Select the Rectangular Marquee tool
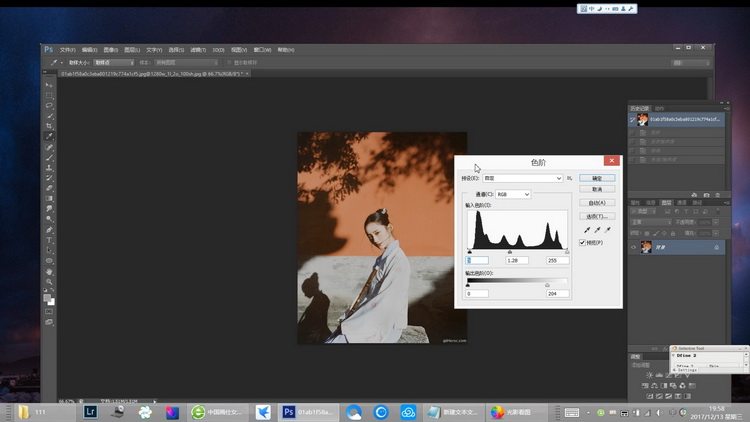 (49, 95)
